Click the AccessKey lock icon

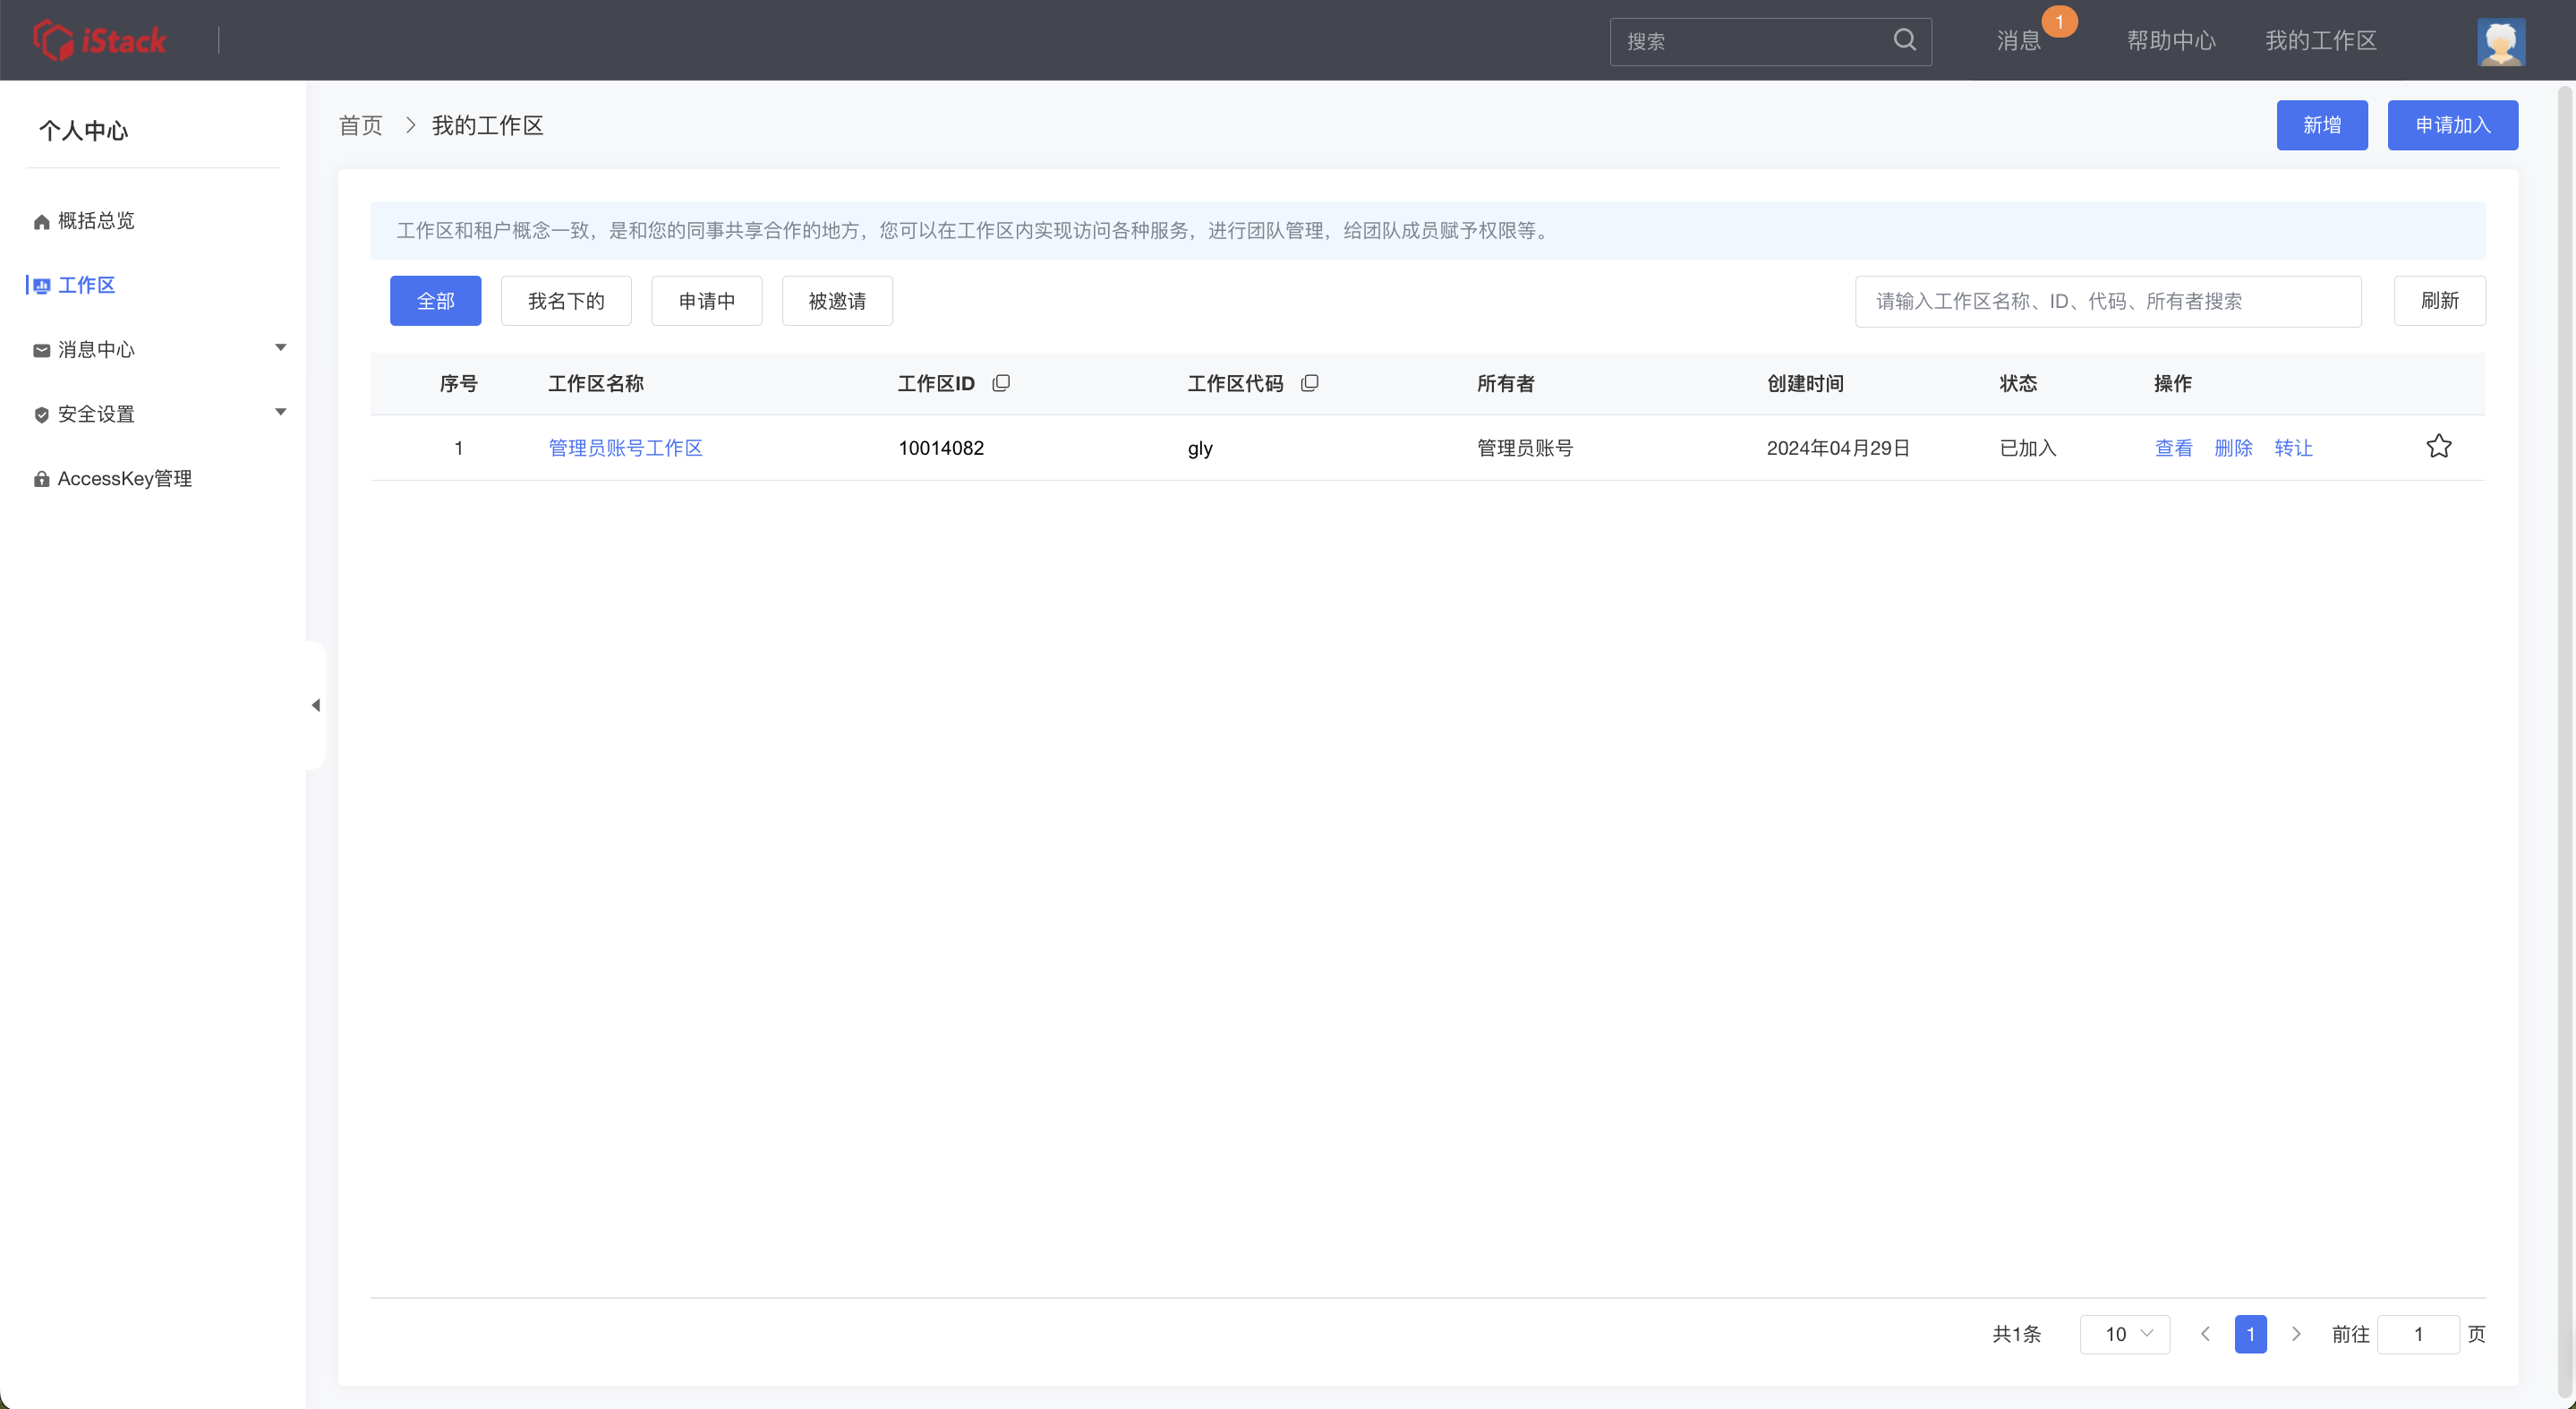[41, 479]
